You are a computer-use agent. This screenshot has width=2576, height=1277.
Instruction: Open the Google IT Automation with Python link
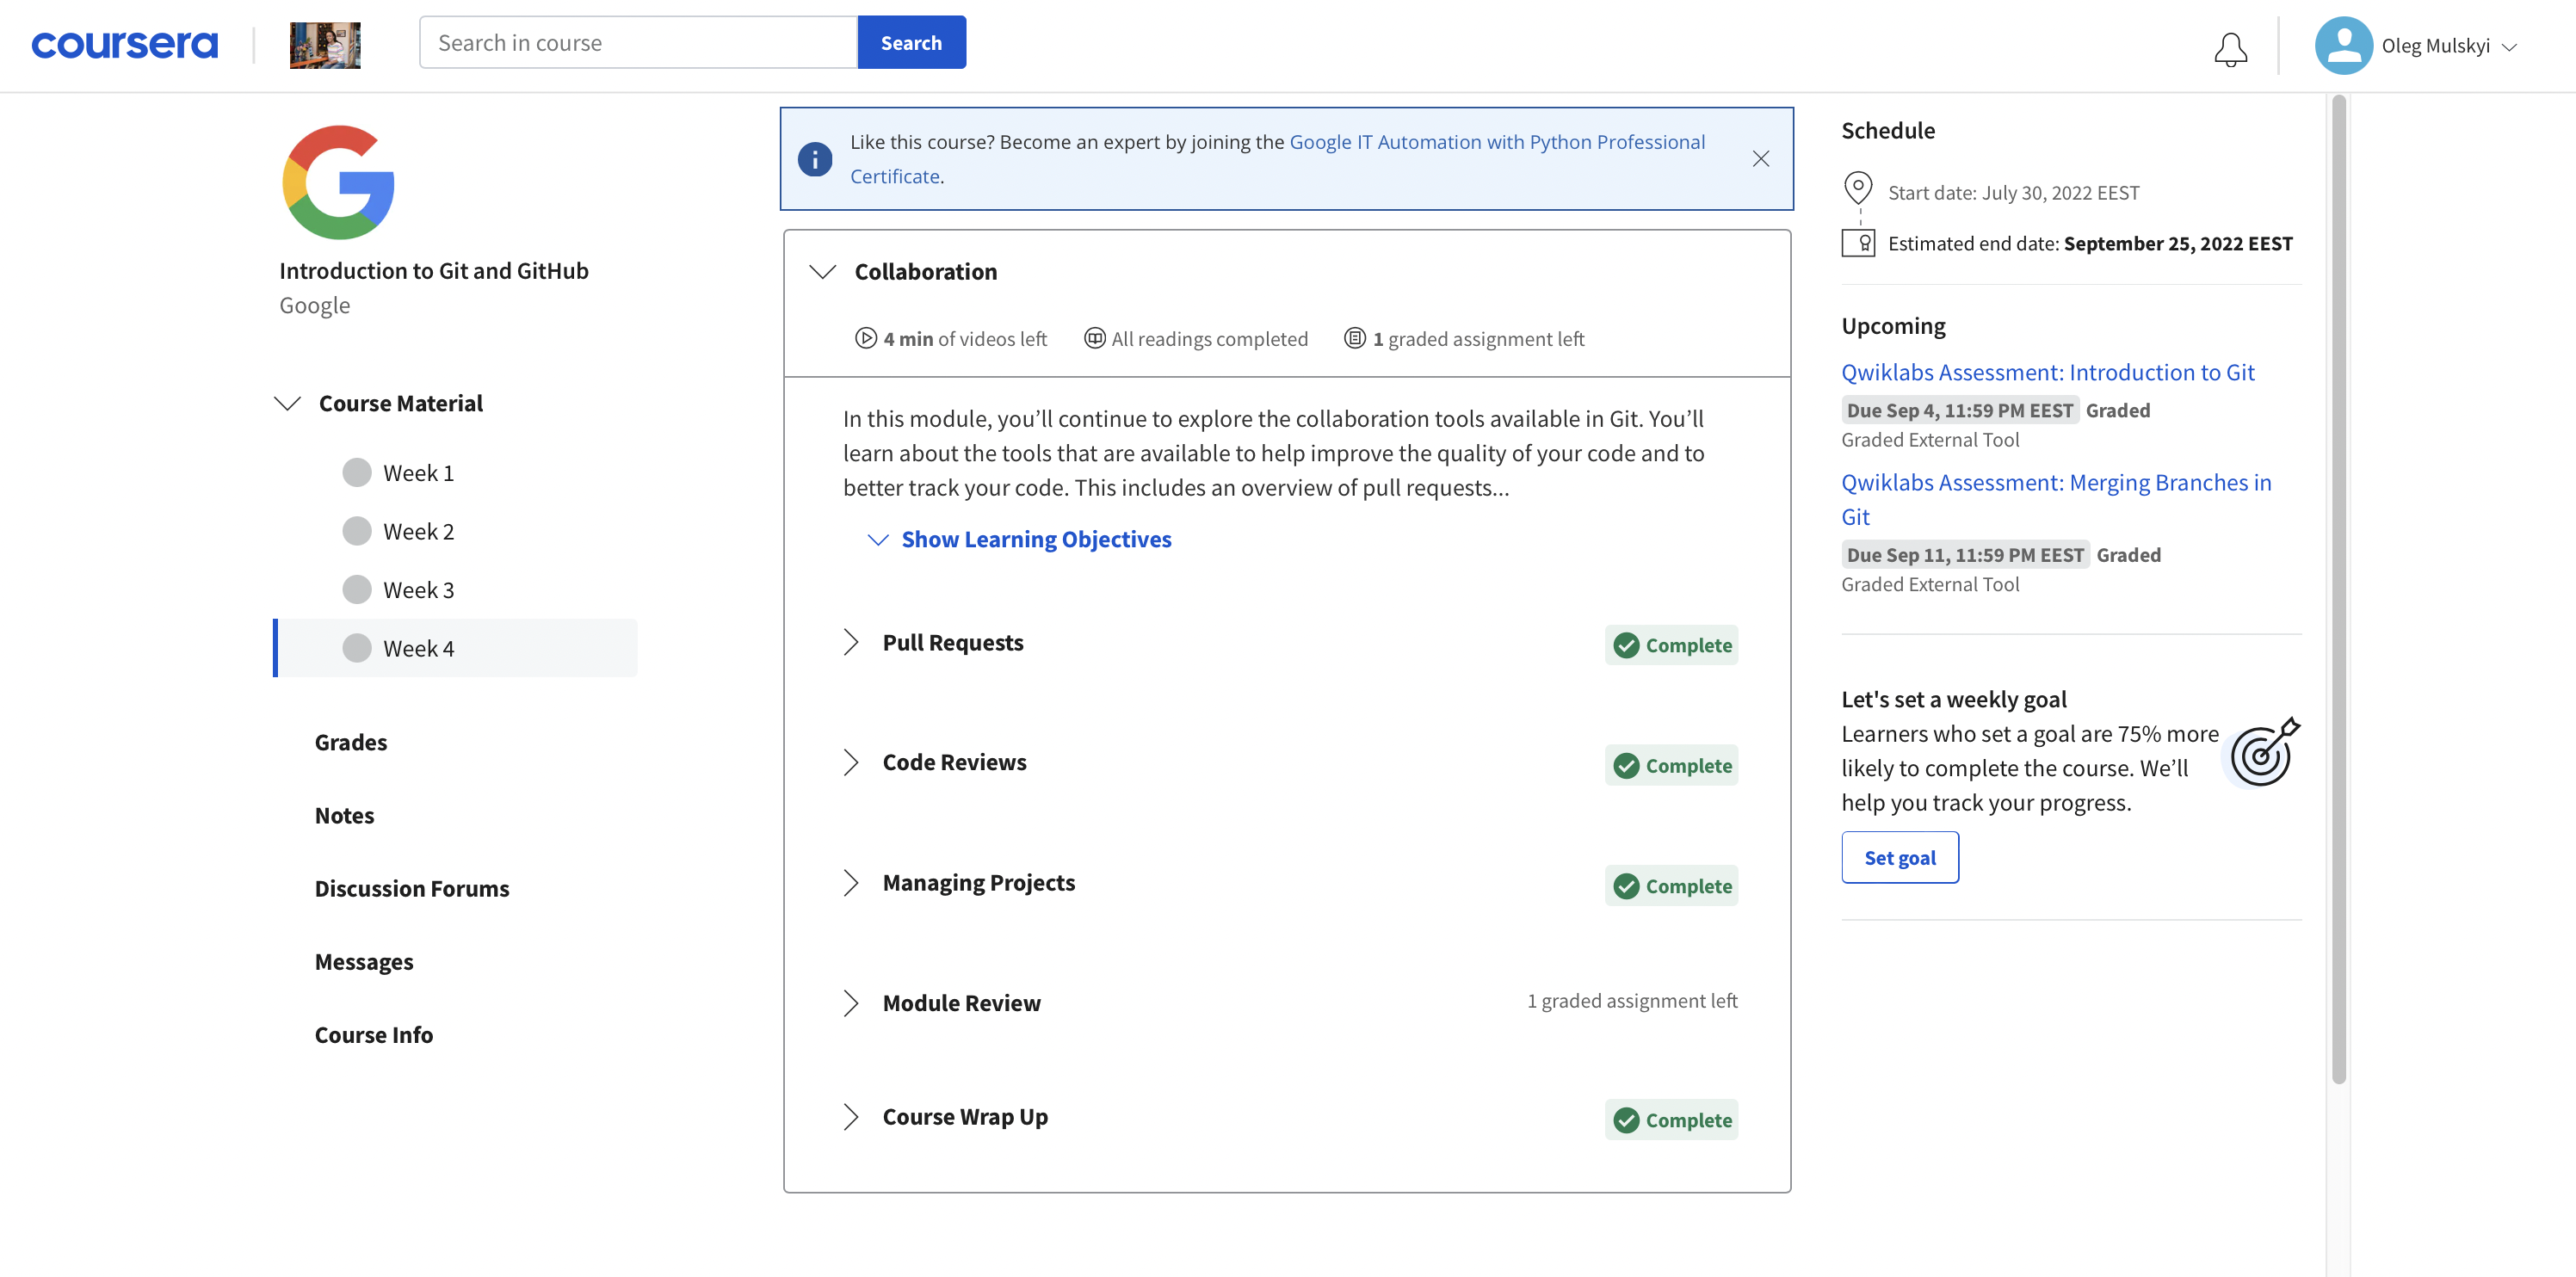click(1278, 159)
